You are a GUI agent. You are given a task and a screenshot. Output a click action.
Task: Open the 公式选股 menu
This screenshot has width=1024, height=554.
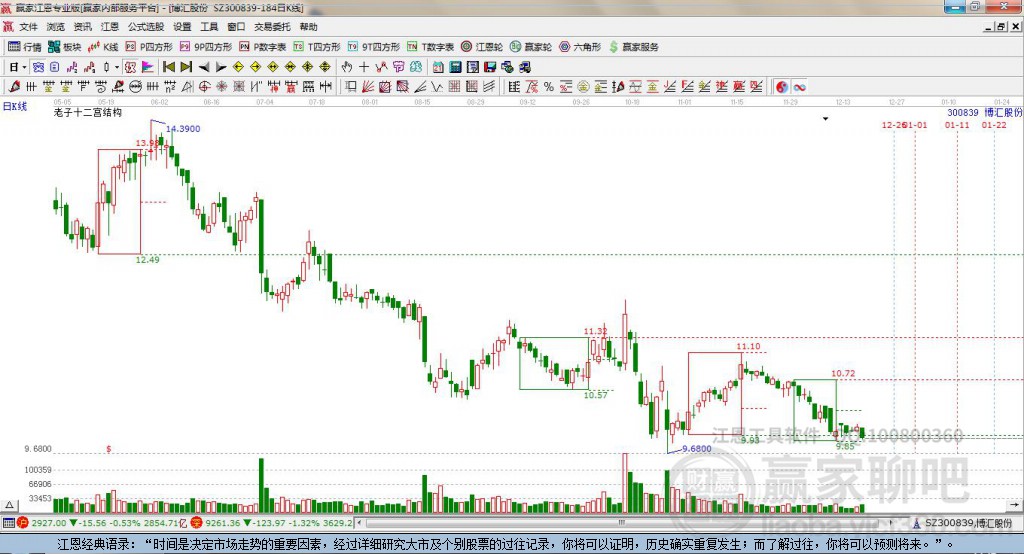146,27
